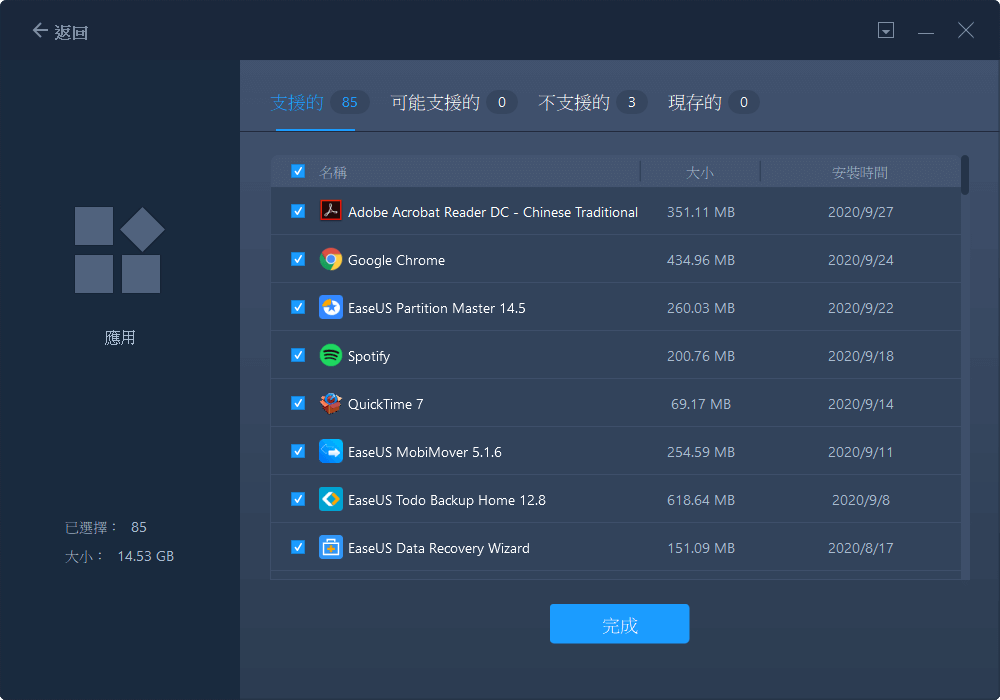The image size is (1000, 700).
Task: Uncheck EaseUS Data Recovery Wizard checkbox
Action: (298, 547)
